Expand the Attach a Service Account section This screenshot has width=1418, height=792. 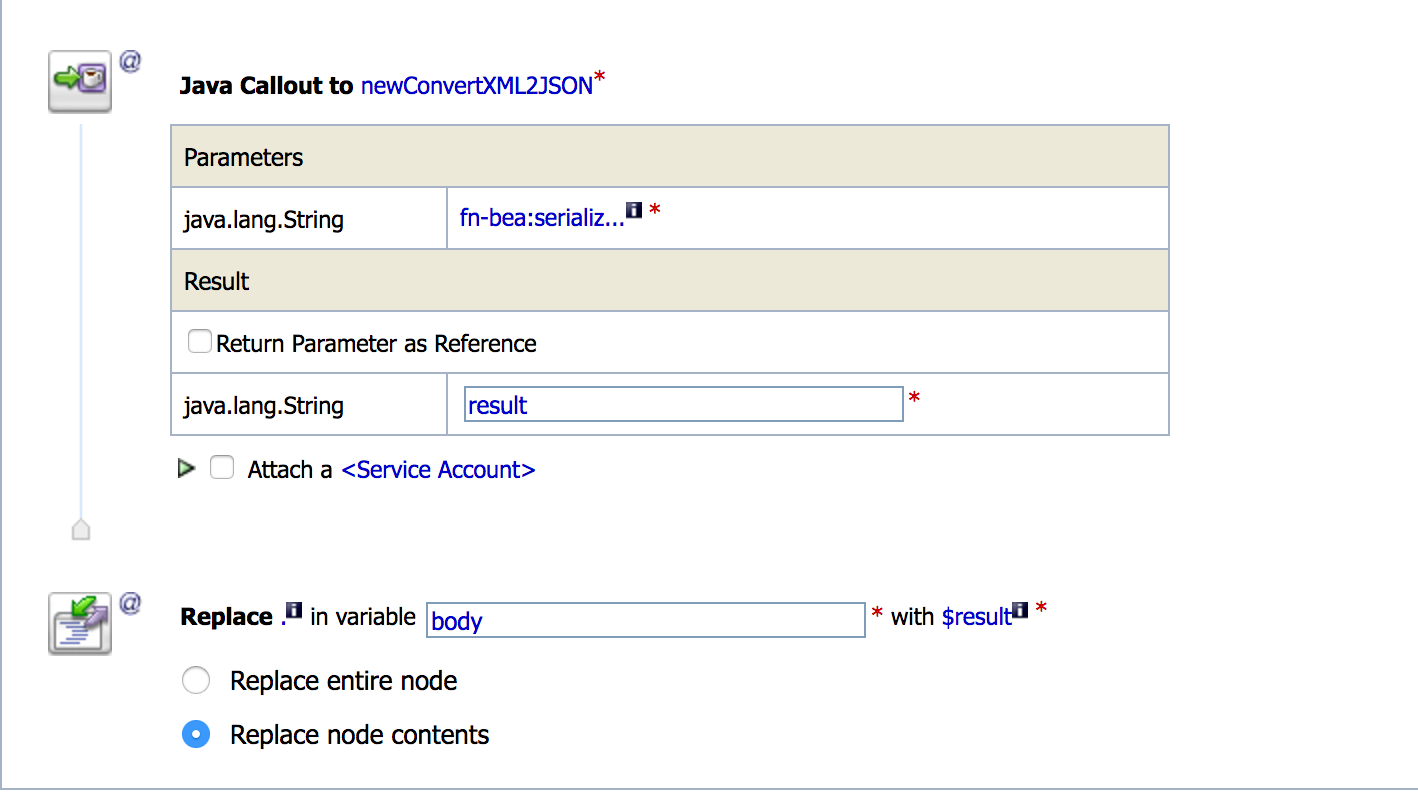click(186, 468)
